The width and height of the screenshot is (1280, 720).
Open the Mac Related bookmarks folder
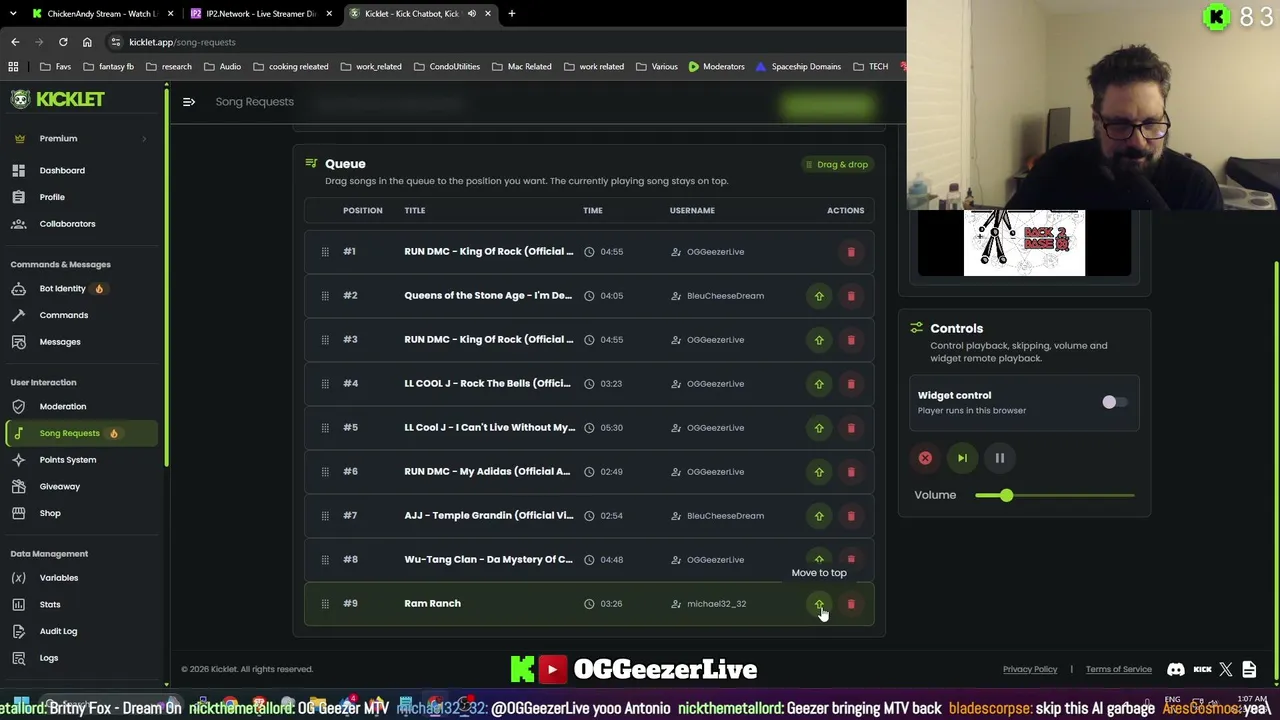(522, 67)
